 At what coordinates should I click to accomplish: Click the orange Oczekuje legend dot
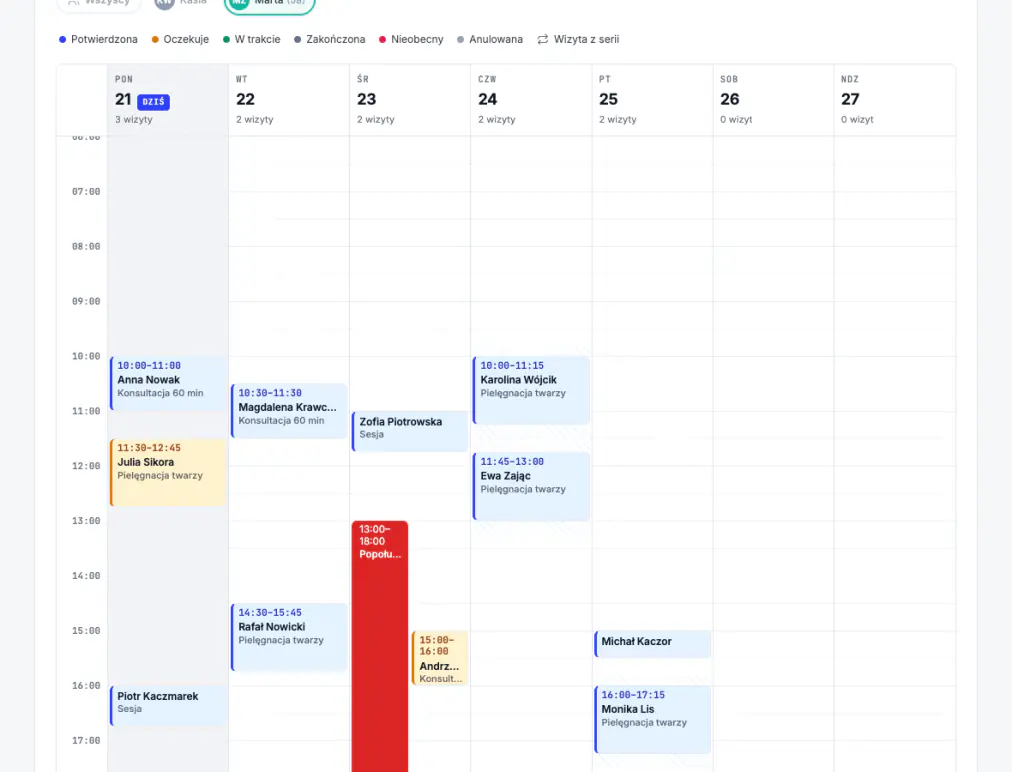pos(155,39)
